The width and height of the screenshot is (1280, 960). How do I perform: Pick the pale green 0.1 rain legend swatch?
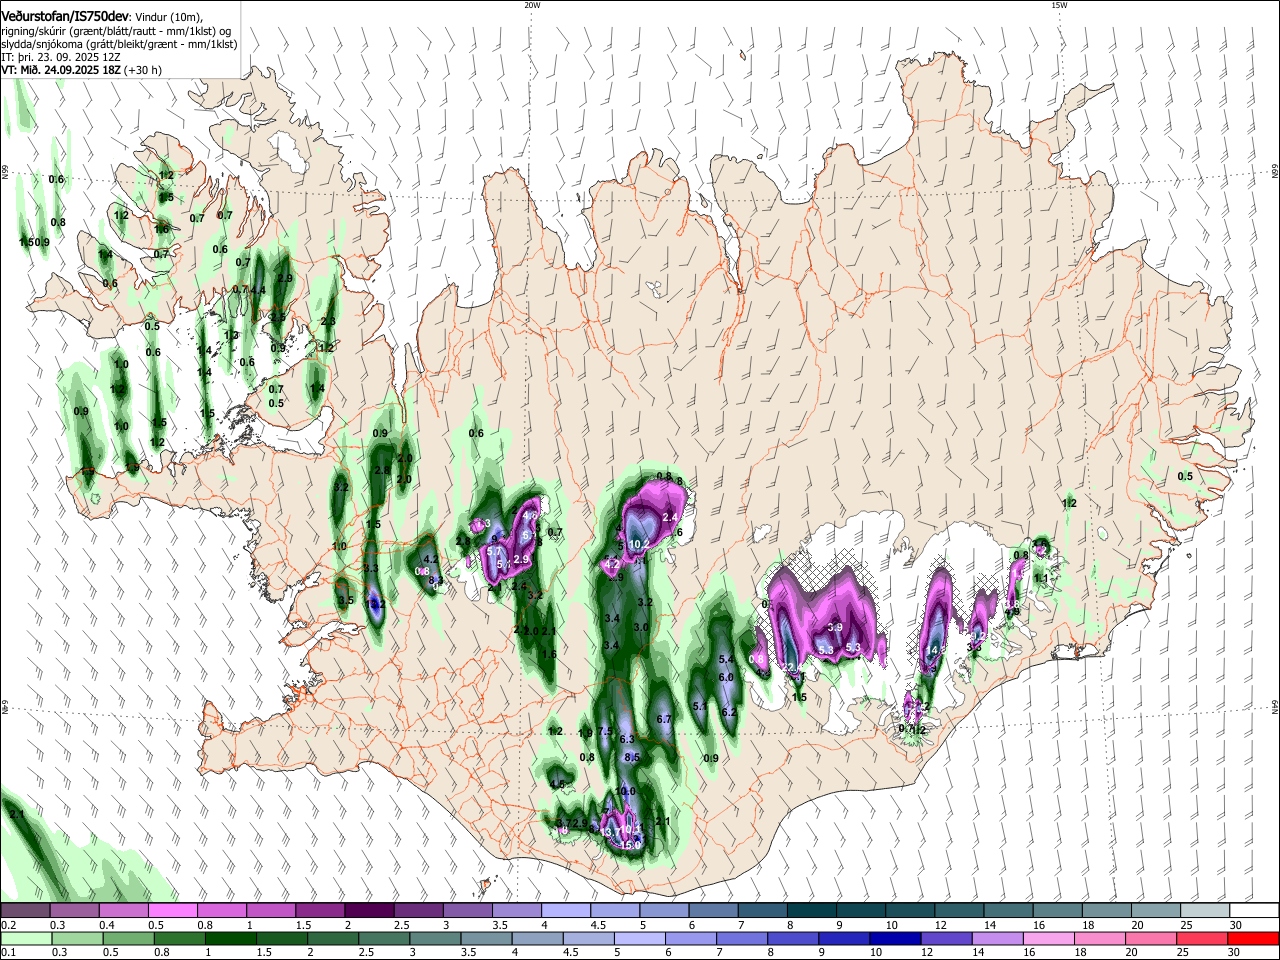tap(25, 938)
